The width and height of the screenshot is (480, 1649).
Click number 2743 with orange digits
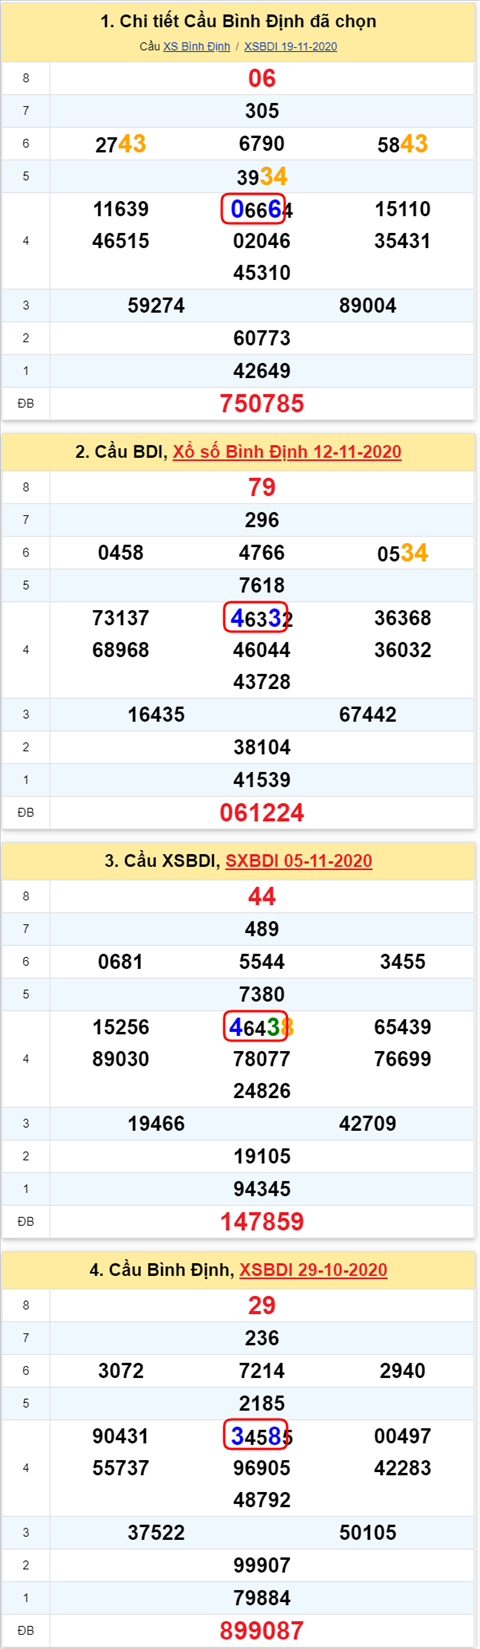[121, 144]
